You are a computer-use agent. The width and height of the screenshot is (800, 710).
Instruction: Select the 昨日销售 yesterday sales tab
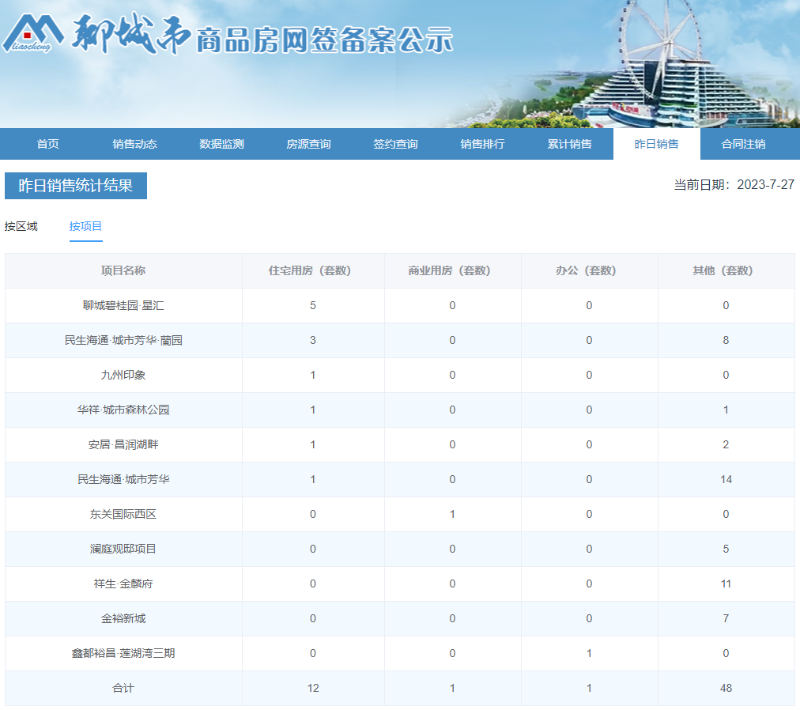click(x=657, y=143)
